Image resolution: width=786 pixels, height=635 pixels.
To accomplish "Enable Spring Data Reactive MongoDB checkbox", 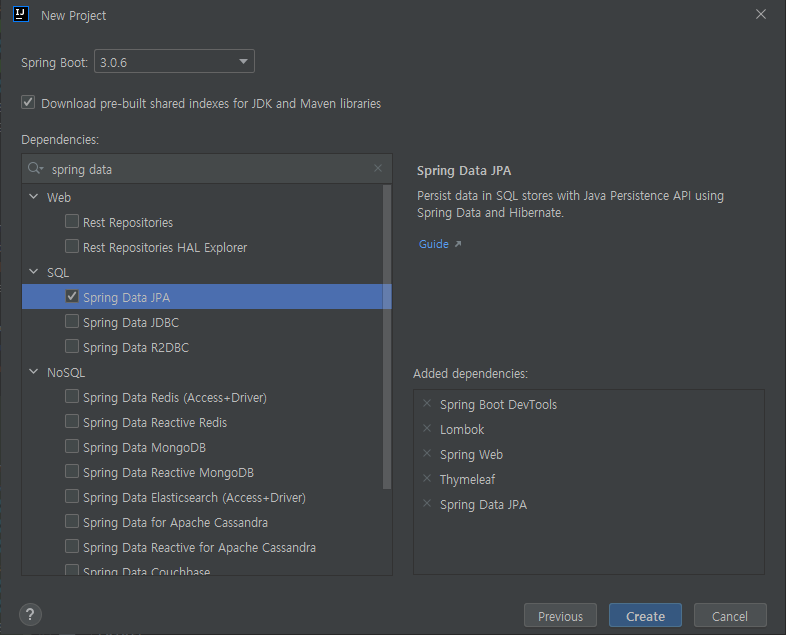I will pos(72,471).
